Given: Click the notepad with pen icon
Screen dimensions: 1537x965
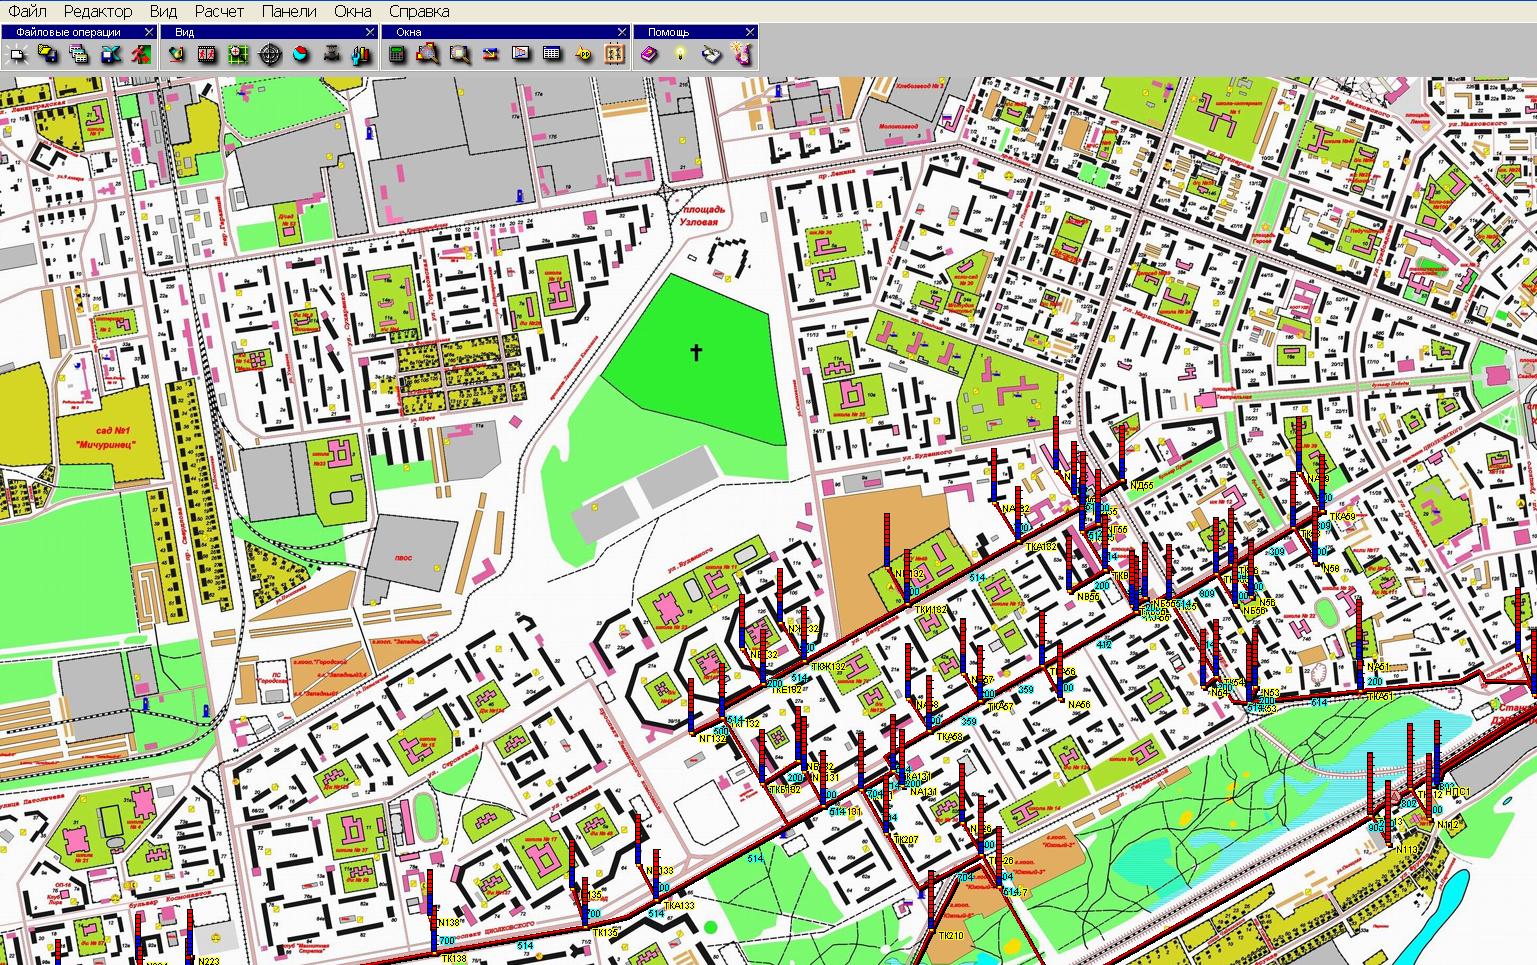Looking at the screenshot, I should [x=711, y=54].
